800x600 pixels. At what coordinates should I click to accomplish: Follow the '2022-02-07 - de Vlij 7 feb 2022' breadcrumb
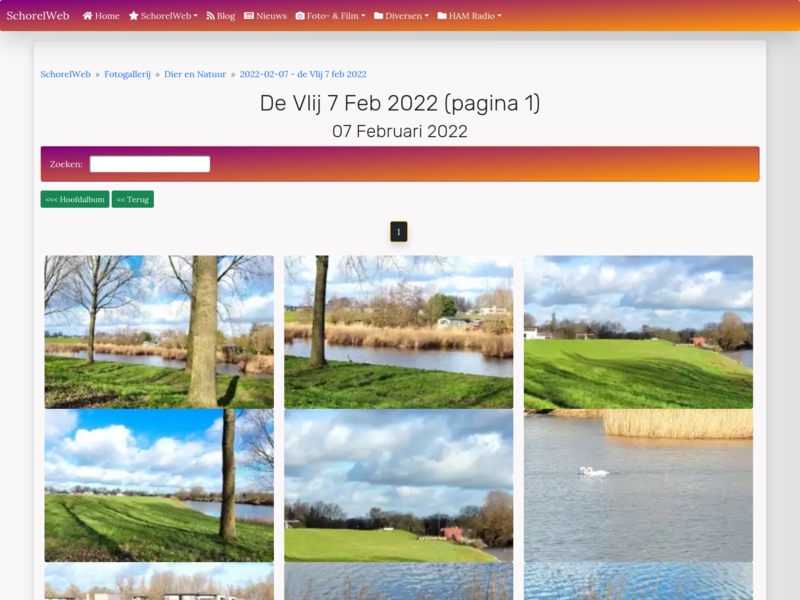tap(303, 74)
